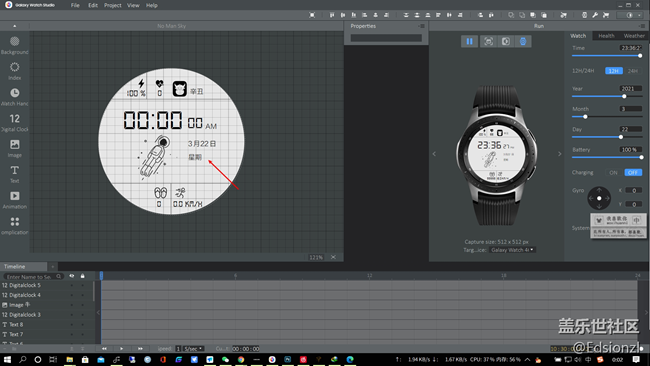650x366 pixels.
Task: Open the Project menu
Action: [113, 5]
